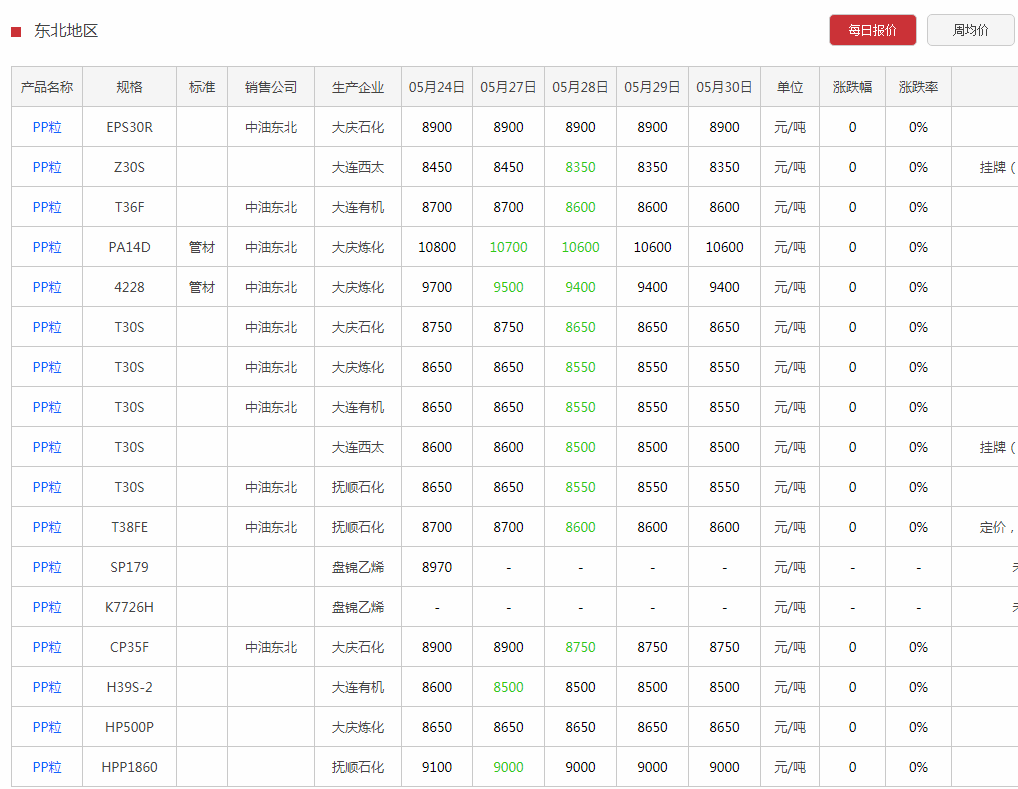Click the HPP1860 specification cell
The image size is (1018, 789).
[129, 768]
